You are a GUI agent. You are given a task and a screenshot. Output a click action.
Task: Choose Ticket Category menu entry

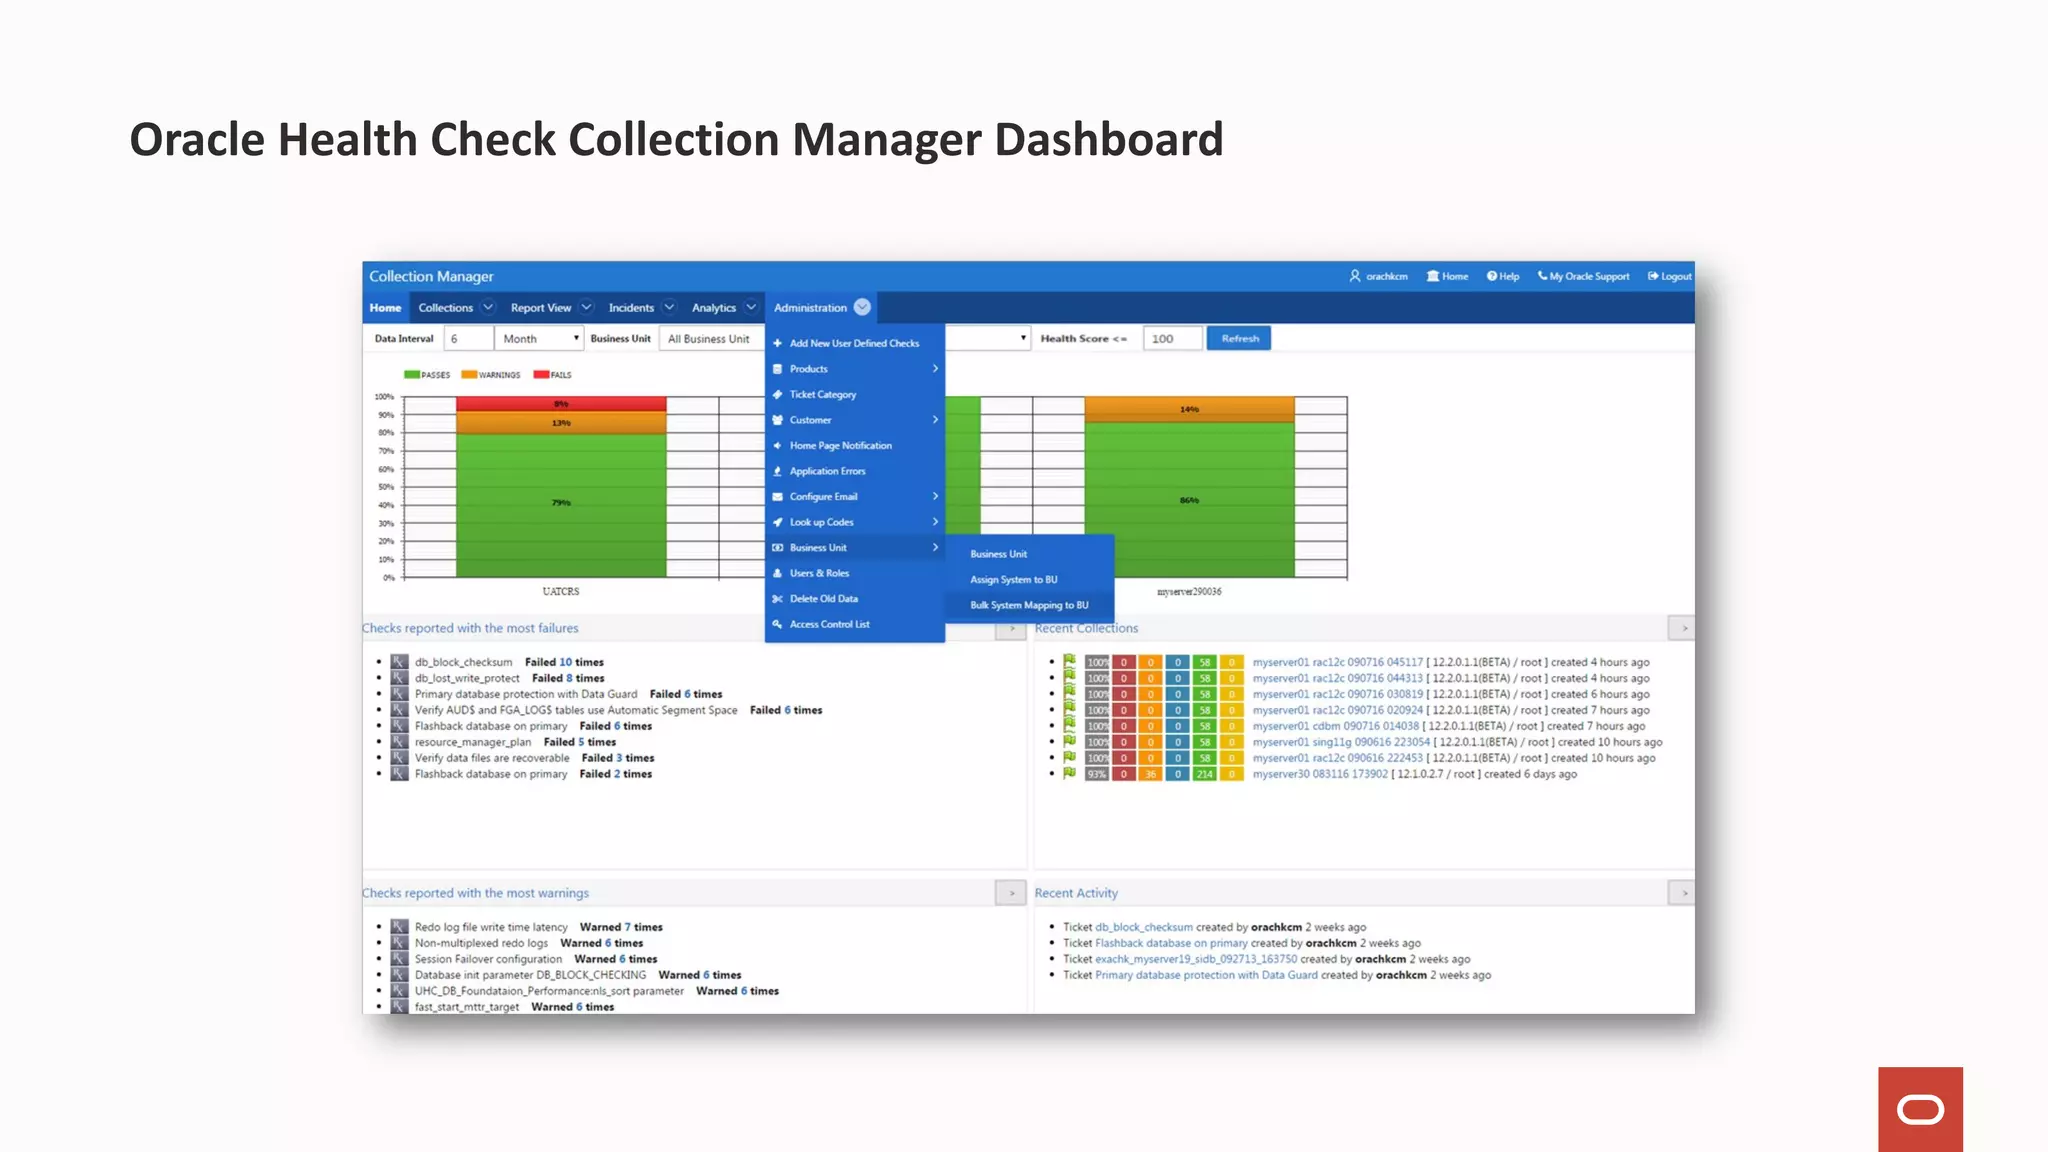[854, 394]
